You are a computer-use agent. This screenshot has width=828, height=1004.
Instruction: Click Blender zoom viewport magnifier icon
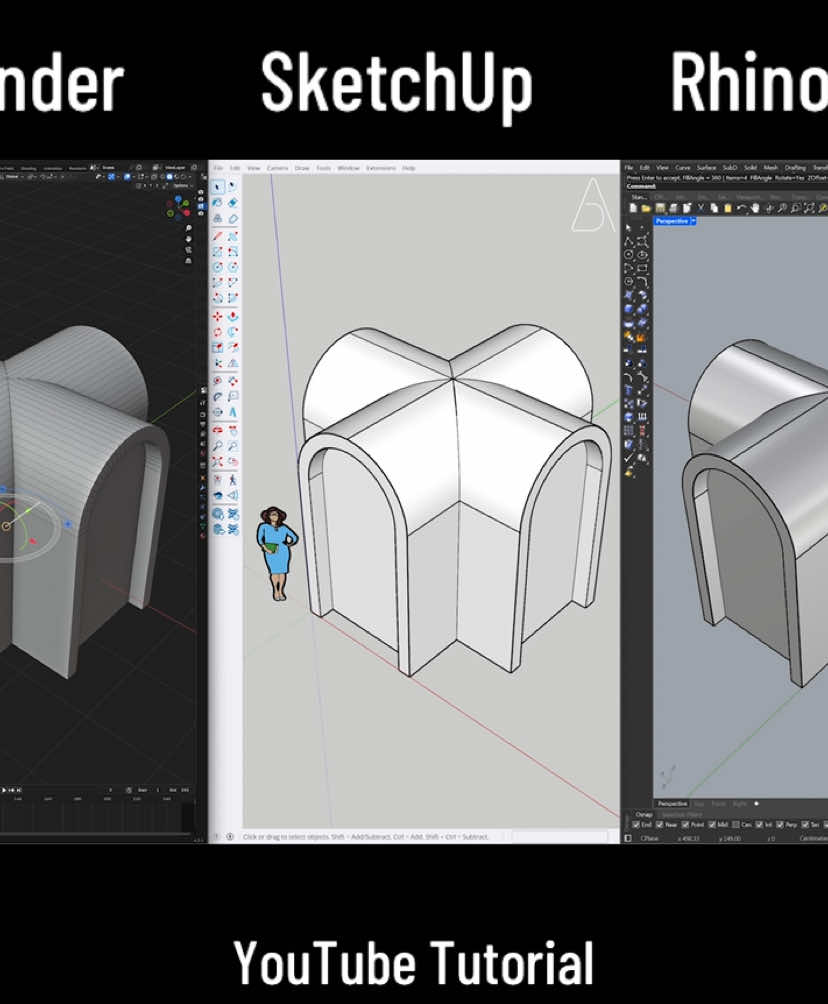pyautogui.click(x=189, y=228)
